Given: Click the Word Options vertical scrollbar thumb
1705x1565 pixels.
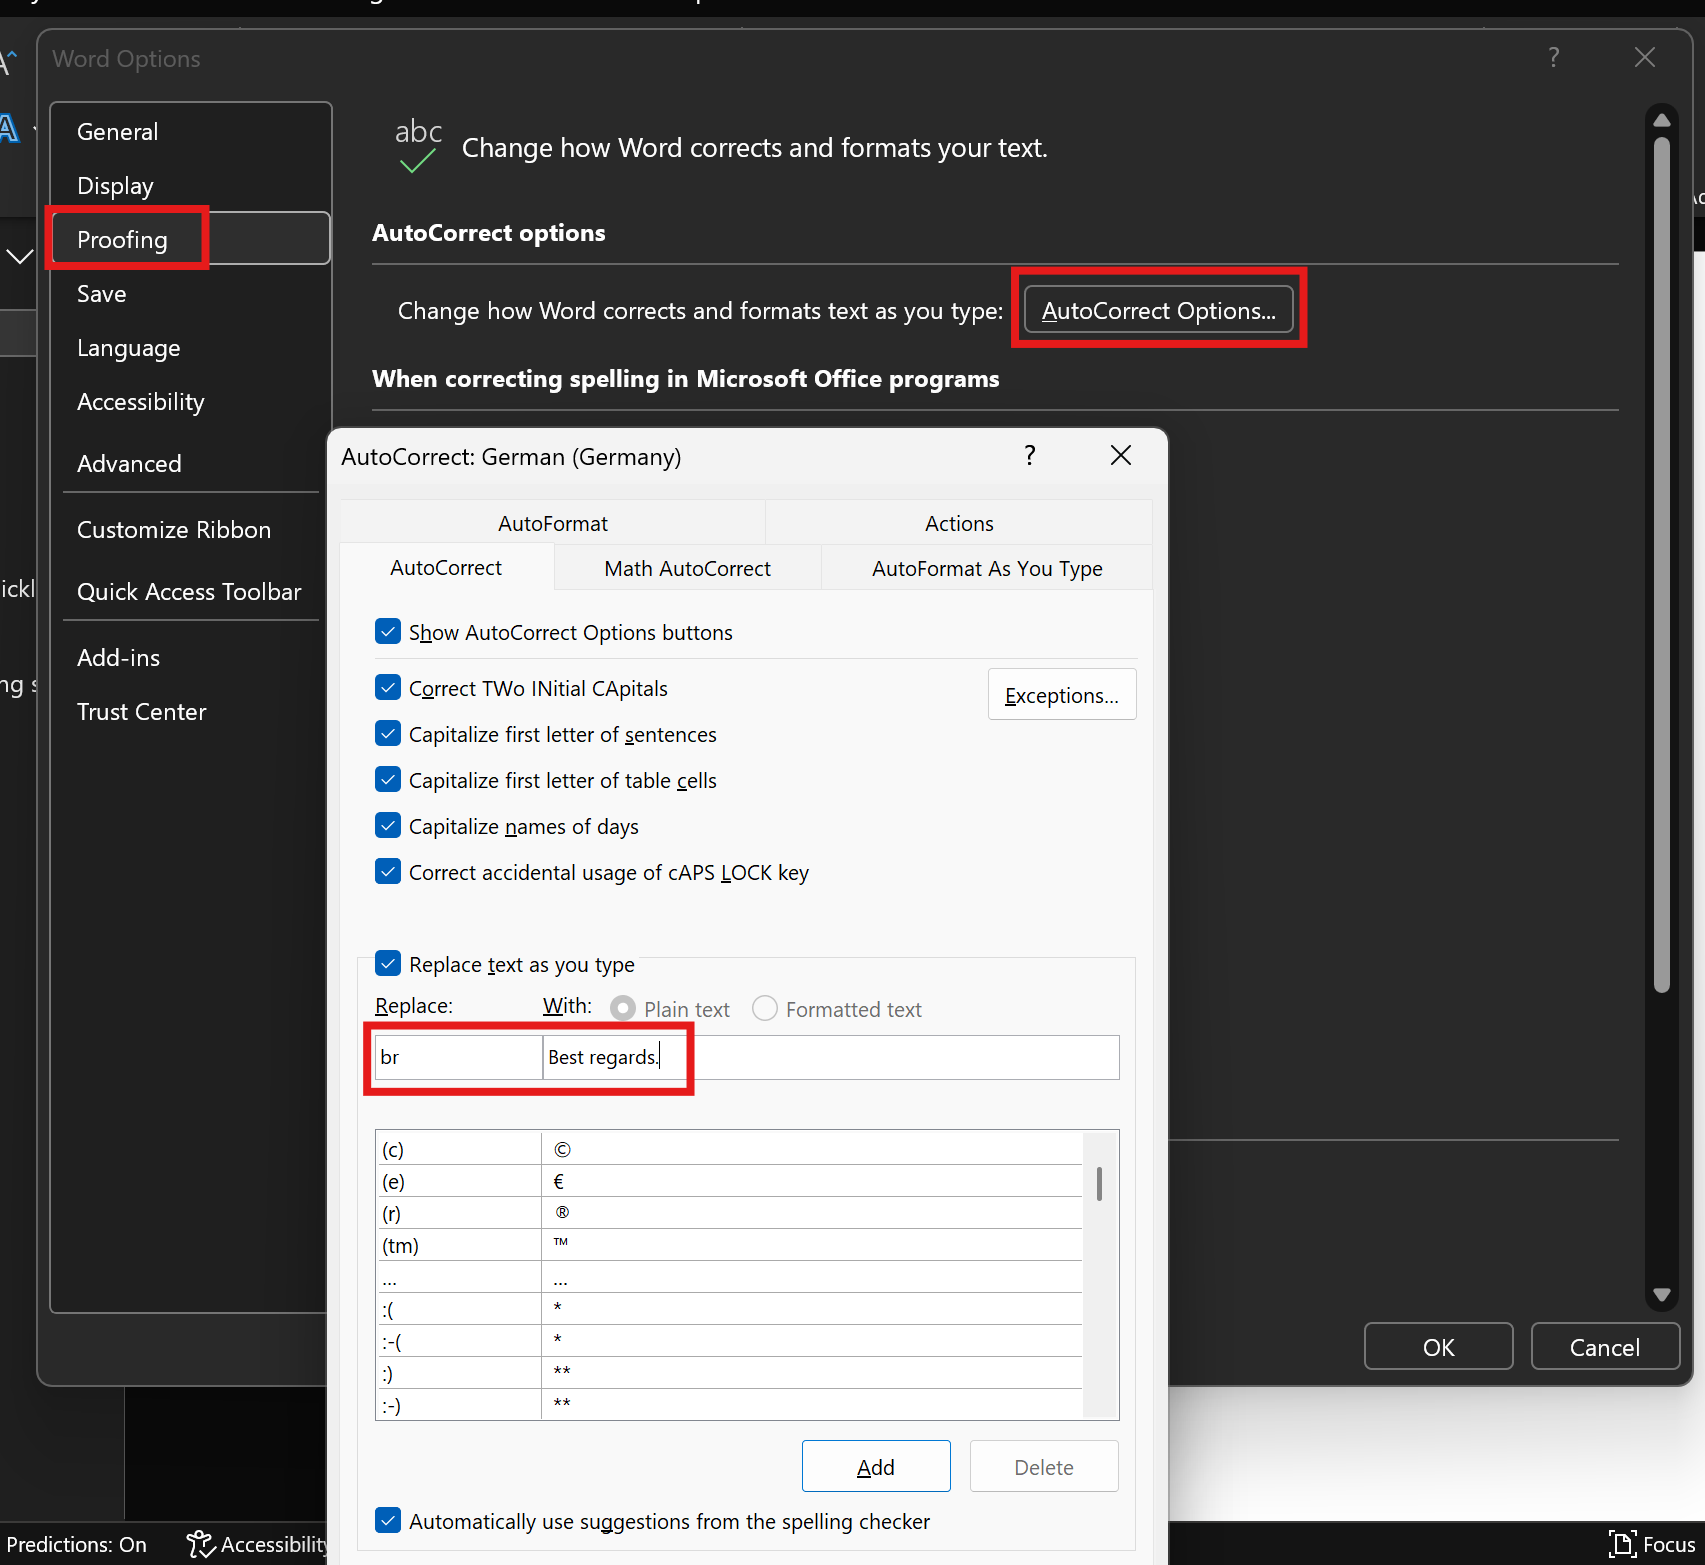Looking at the screenshot, I should point(1662,565).
